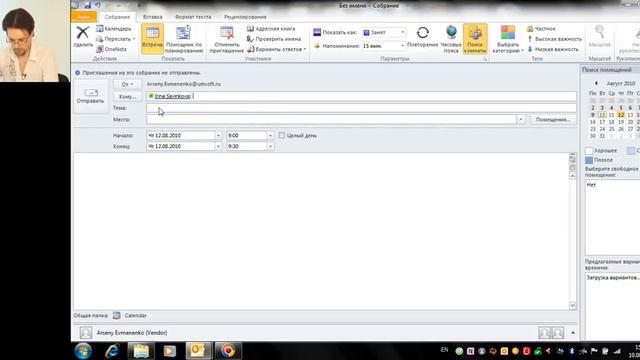The width and height of the screenshot is (640, 360).
Task: Switch to Вставка tab
Action: point(153,17)
